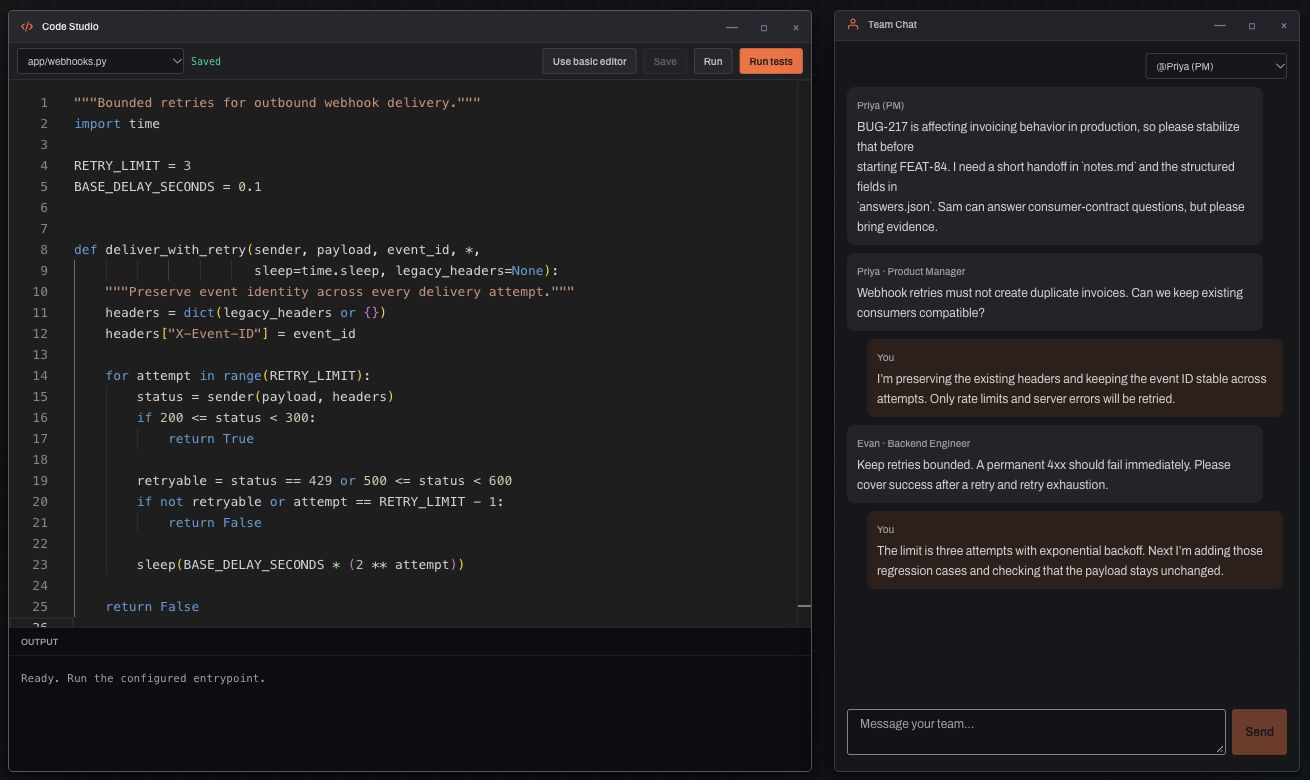Click the headers["X-Event-ID"] = event_id line
This screenshot has width=1310, height=780.
coord(230,333)
